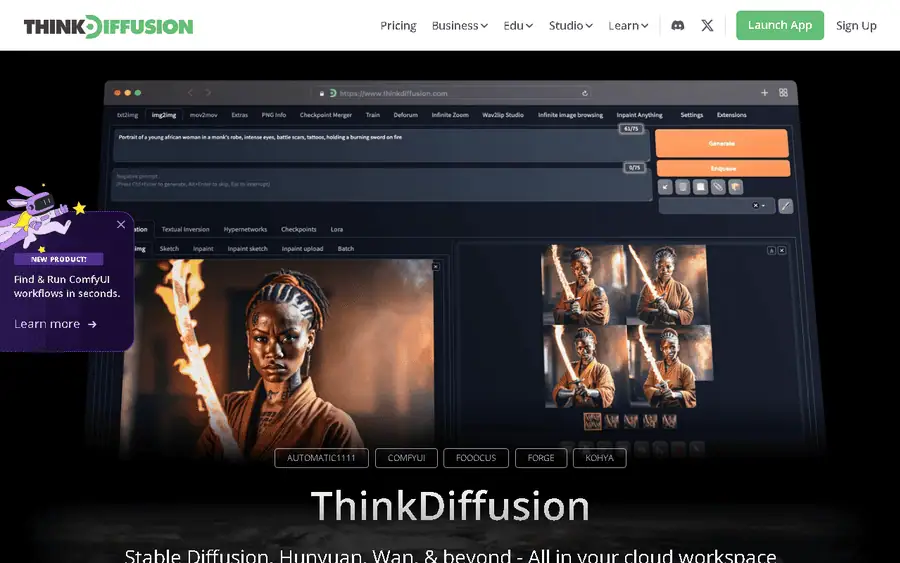Click the NEW PRODUCT! badge

[x=59, y=259]
